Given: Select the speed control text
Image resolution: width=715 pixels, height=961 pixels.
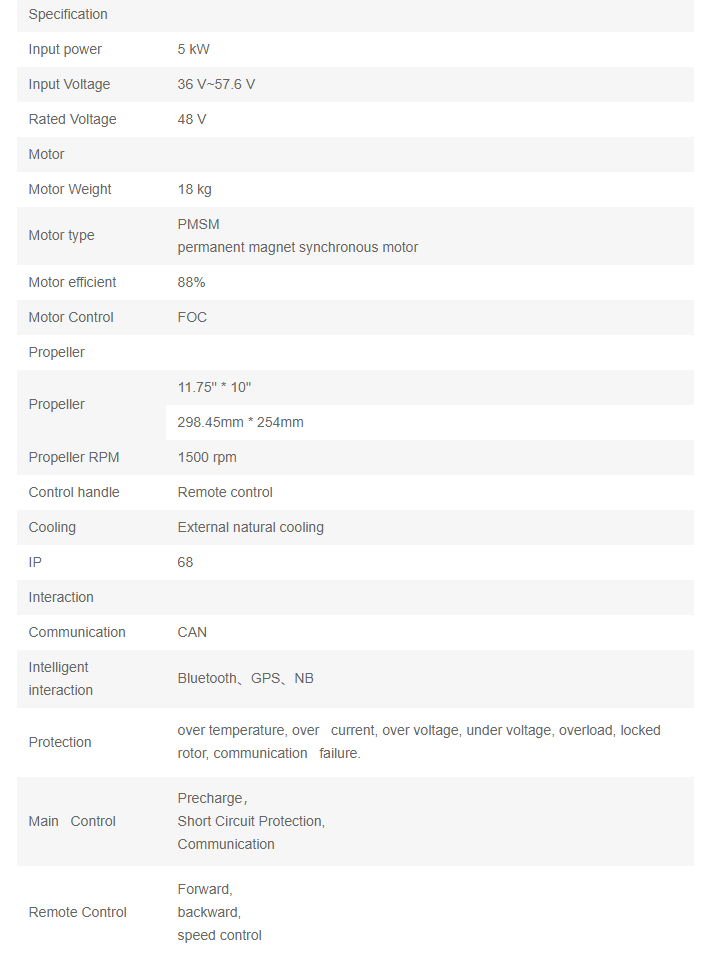Looking at the screenshot, I should [219, 936].
